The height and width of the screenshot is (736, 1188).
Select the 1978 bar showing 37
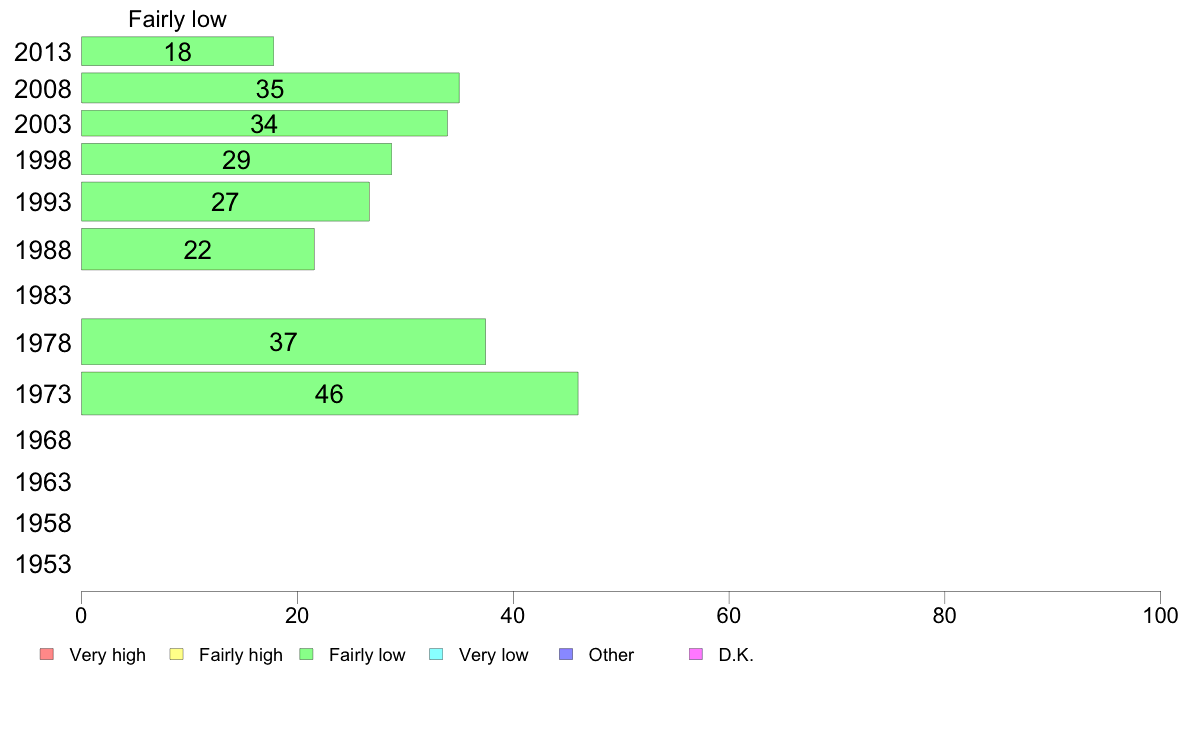click(283, 342)
